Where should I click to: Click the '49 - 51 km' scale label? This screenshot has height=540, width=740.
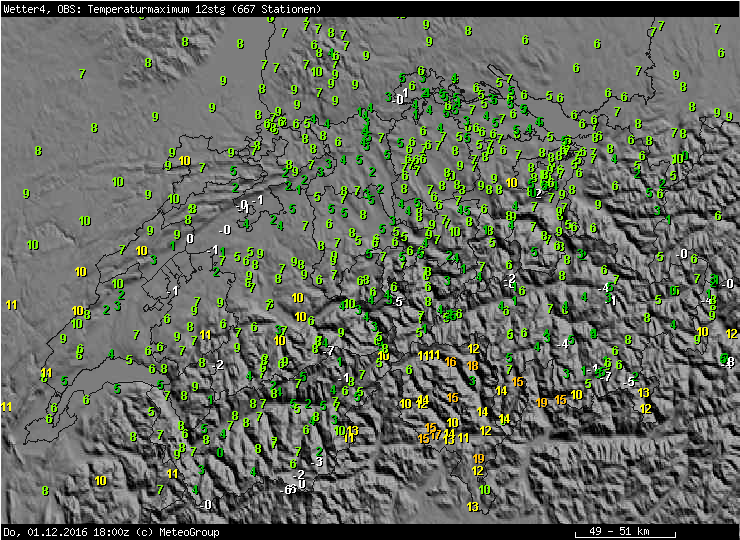pos(619,532)
